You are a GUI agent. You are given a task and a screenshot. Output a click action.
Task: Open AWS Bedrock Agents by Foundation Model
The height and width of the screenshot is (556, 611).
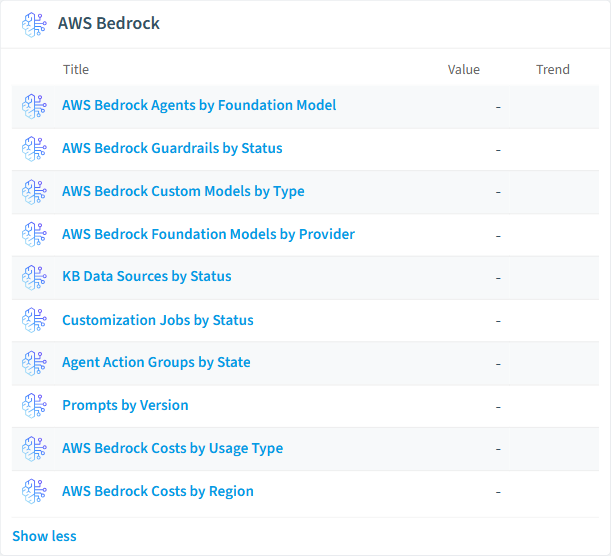click(199, 105)
